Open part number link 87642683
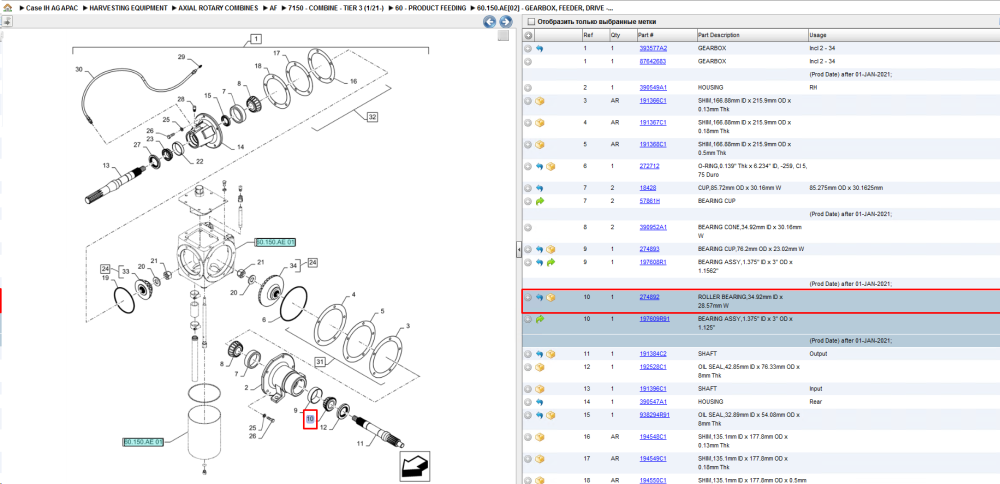Image resolution: width=1000 pixels, height=484 pixels. click(x=652, y=61)
